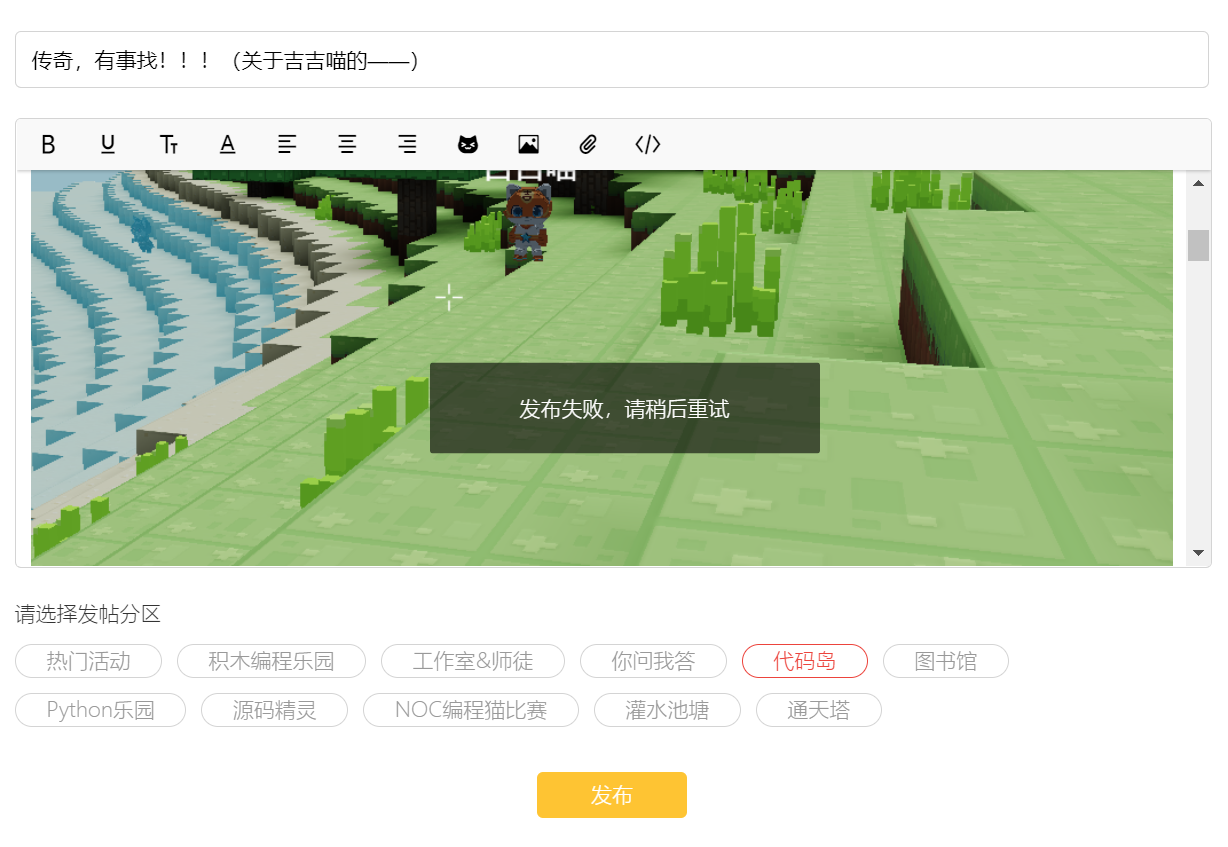Viewport: 1228px width, 847px height.
Task: Insert an image into the post
Action: [x=528, y=144]
